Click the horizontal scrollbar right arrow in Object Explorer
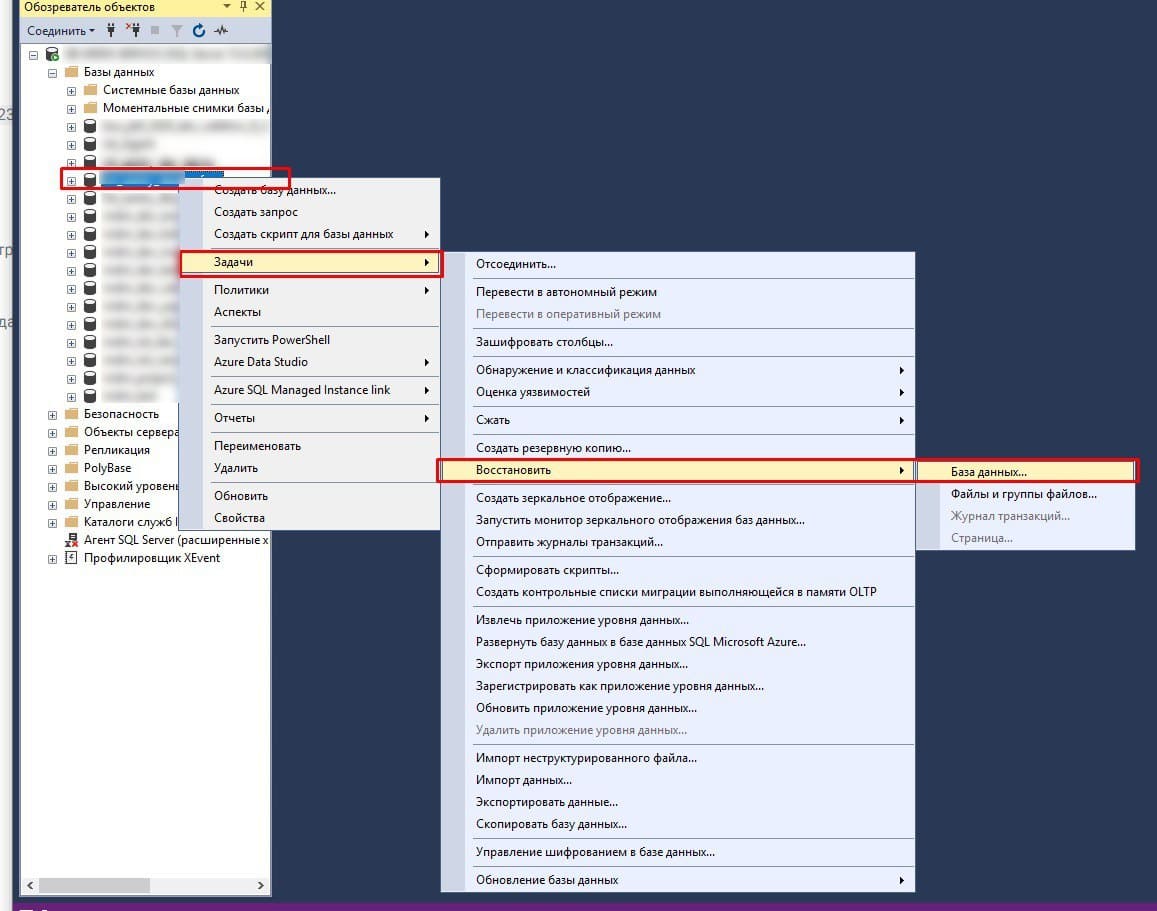 (x=262, y=886)
